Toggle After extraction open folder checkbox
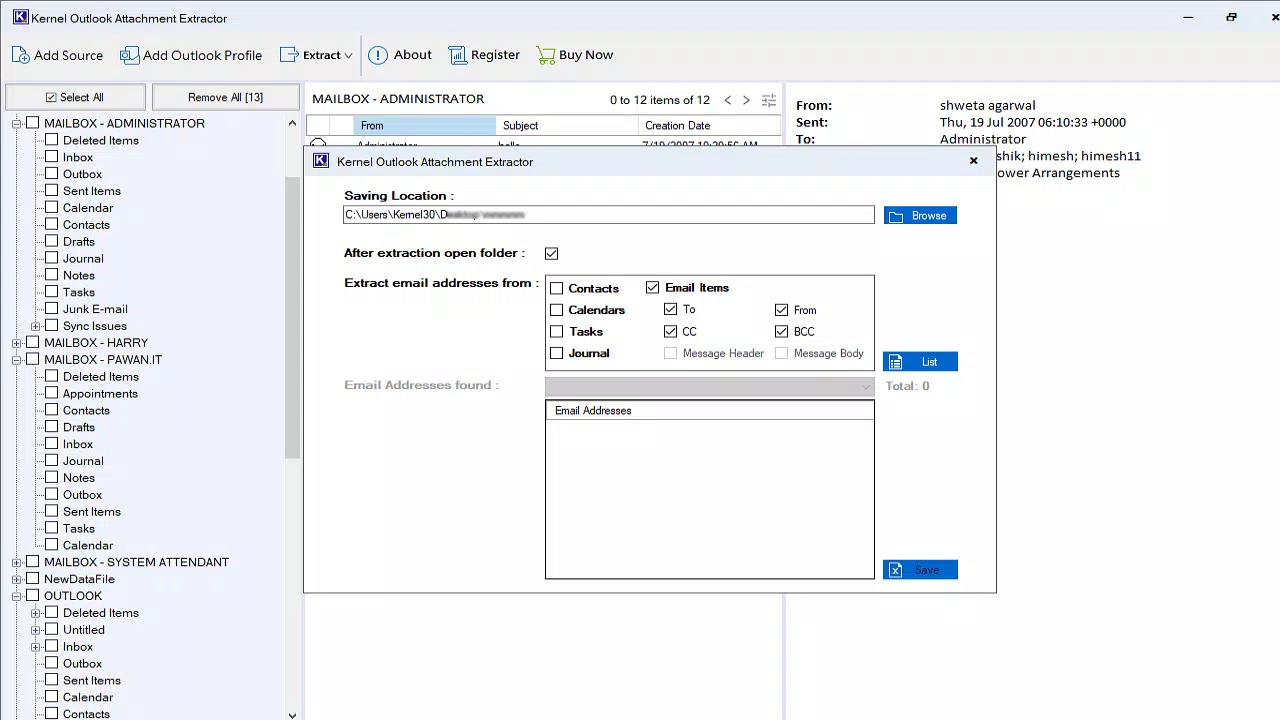This screenshot has width=1280, height=720. tap(552, 254)
